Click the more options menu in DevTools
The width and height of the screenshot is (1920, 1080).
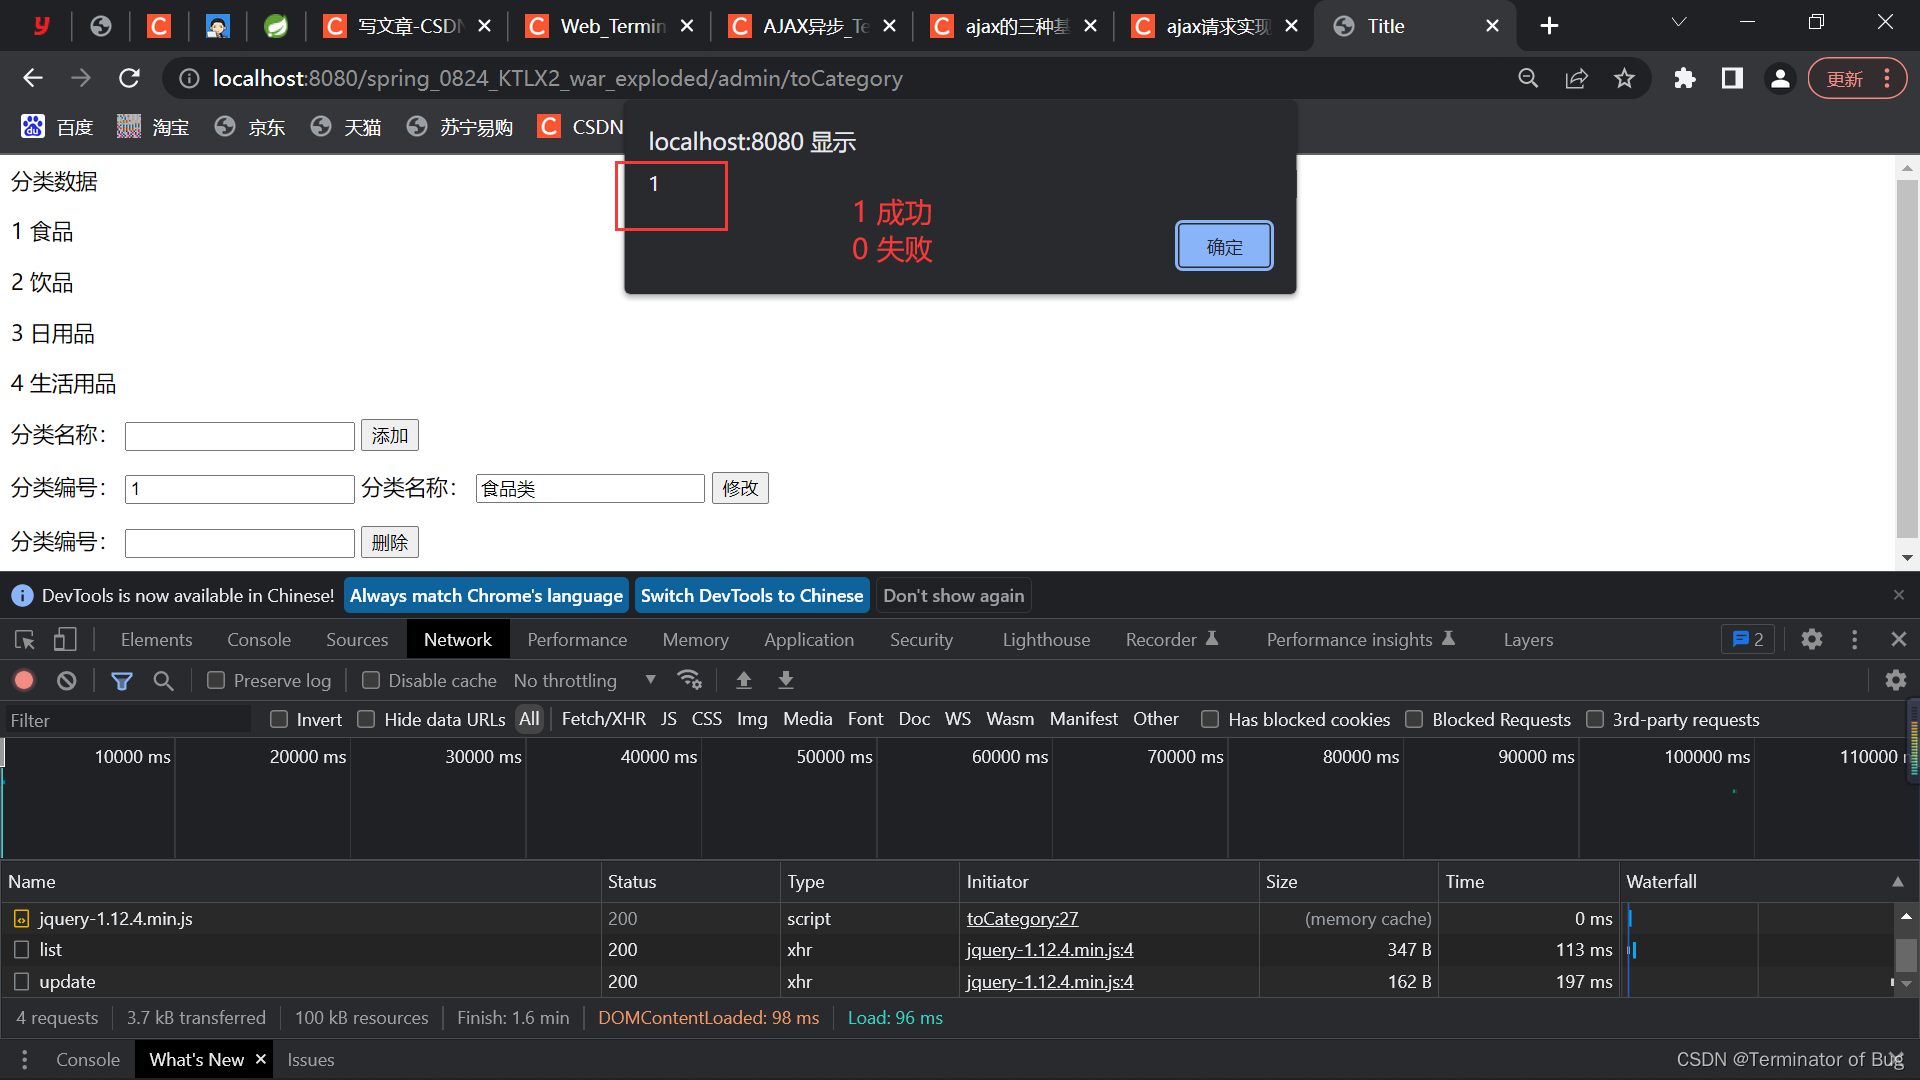1855,640
